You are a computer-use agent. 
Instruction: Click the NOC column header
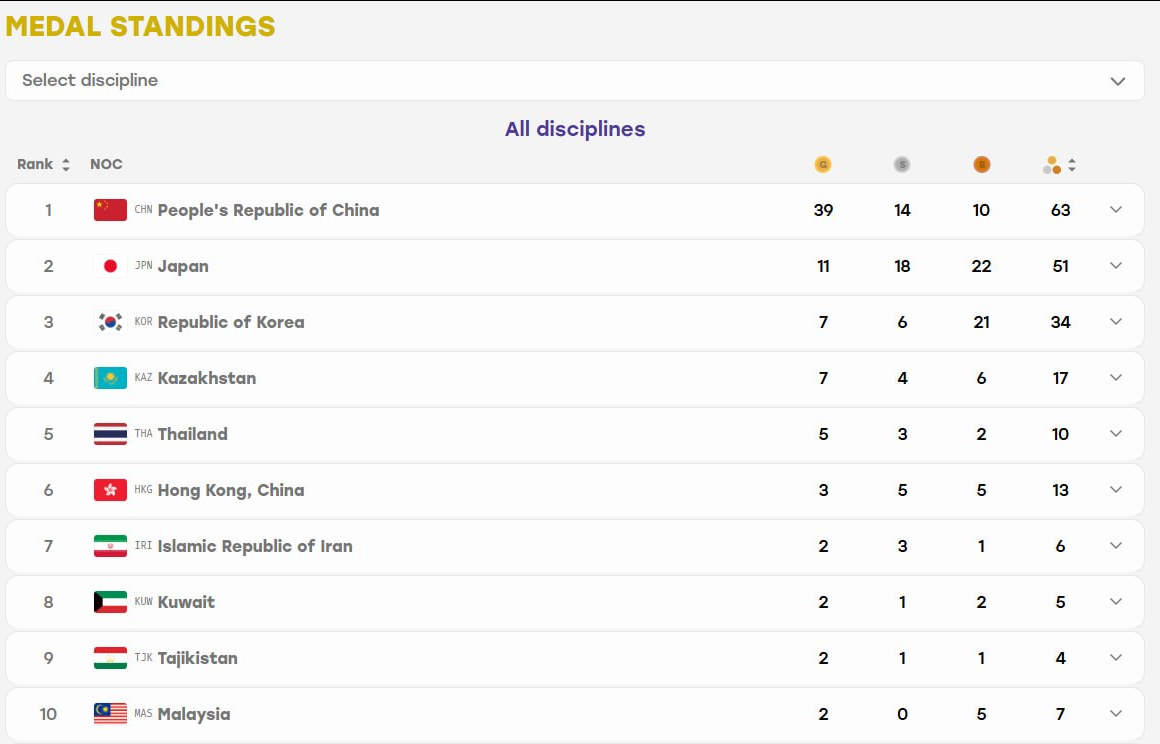click(x=107, y=164)
